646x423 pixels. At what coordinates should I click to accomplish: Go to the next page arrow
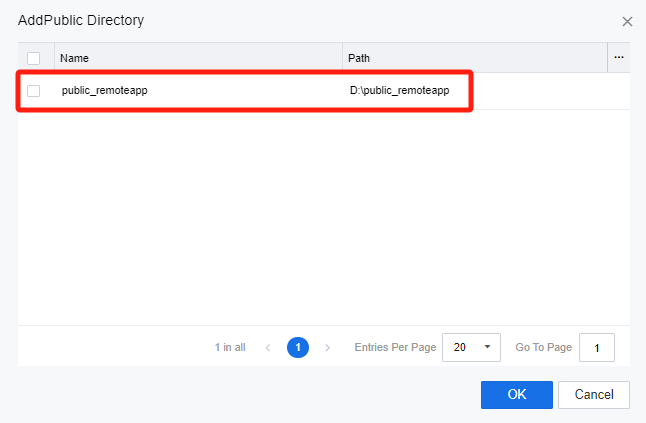pos(327,348)
